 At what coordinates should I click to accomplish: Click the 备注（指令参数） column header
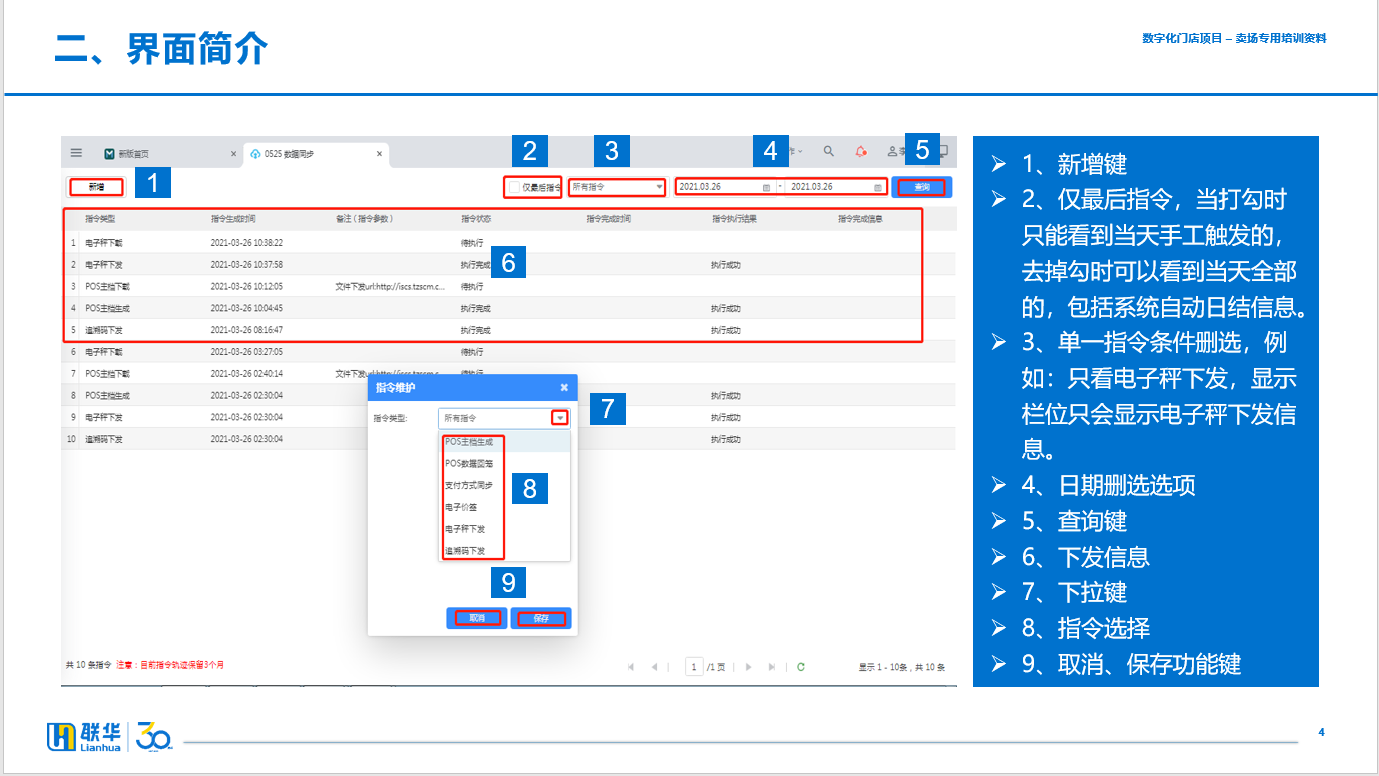(364, 219)
